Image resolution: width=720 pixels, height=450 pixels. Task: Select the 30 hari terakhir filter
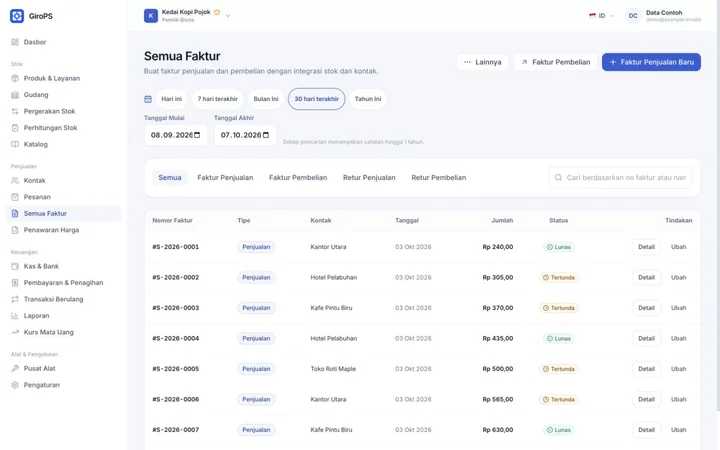tap(316, 99)
